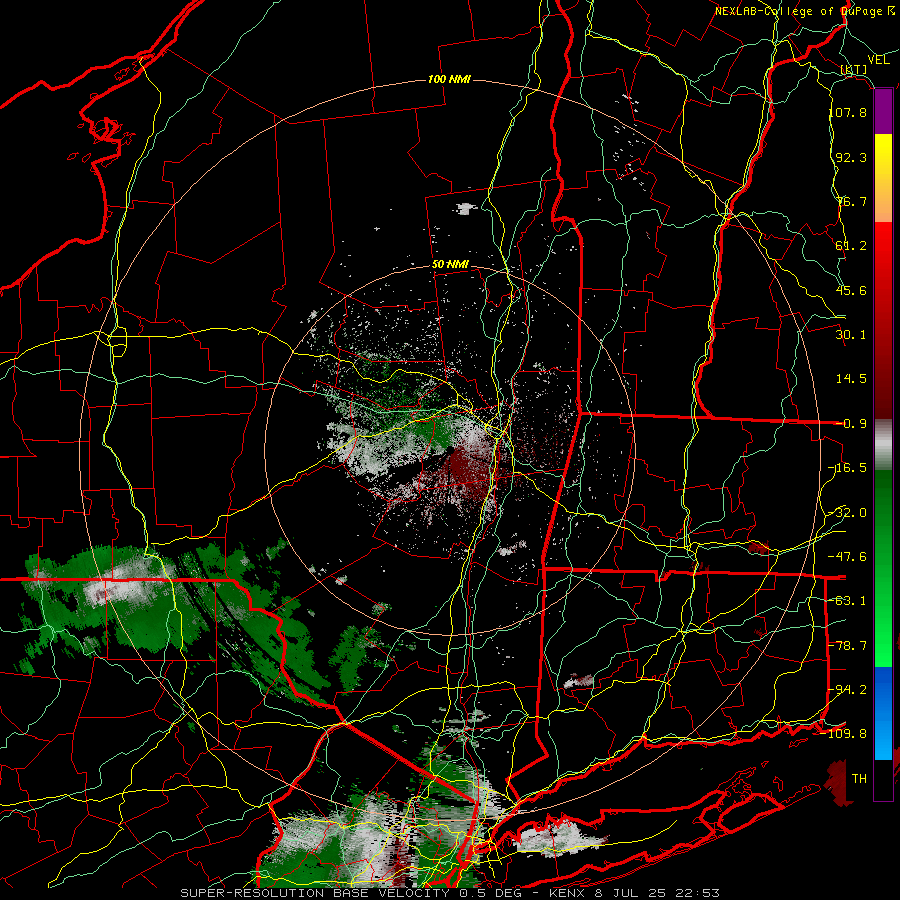Select the 107.8 value on velocity scale
The height and width of the screenshot is (900, 900).
[x=848, y=112]
